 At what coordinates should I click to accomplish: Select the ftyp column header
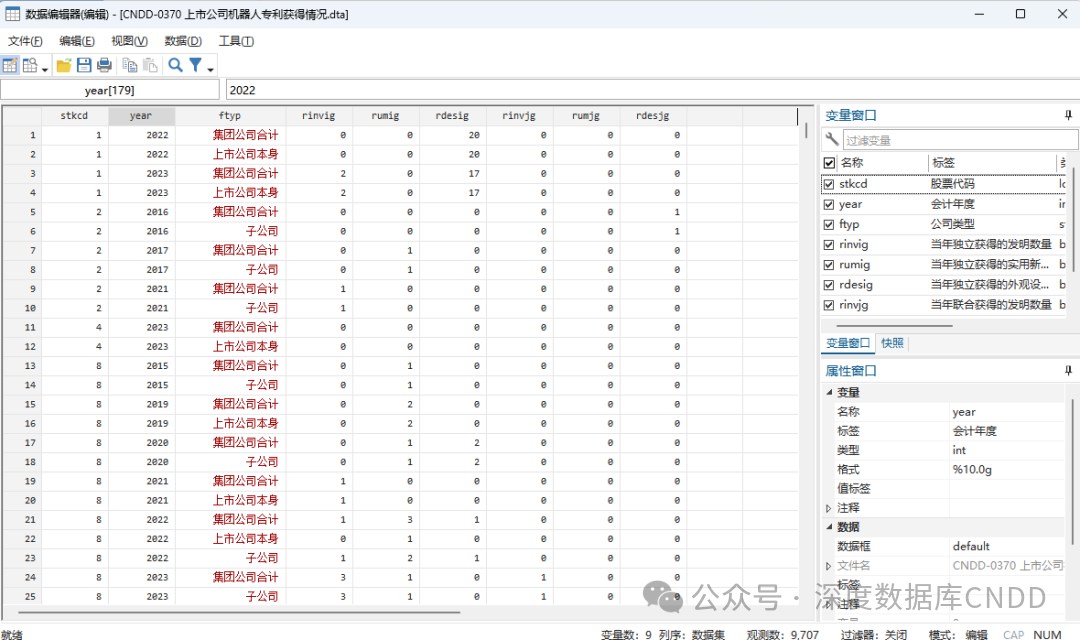pos(229,116)
